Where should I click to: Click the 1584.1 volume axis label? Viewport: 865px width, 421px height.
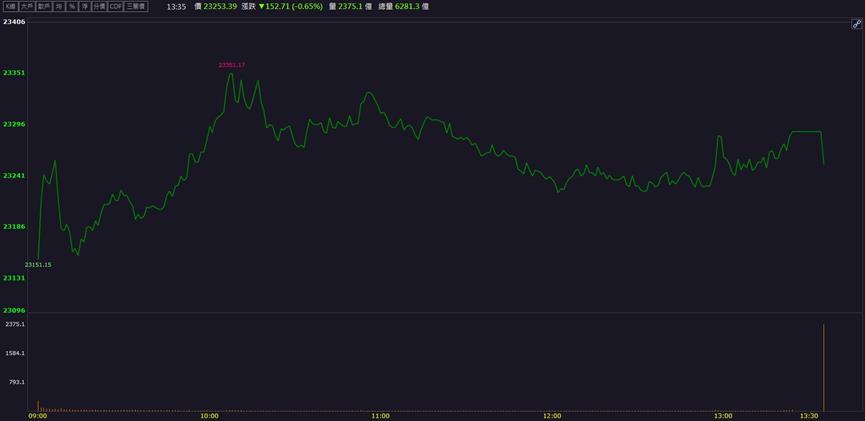coord(15,353)
